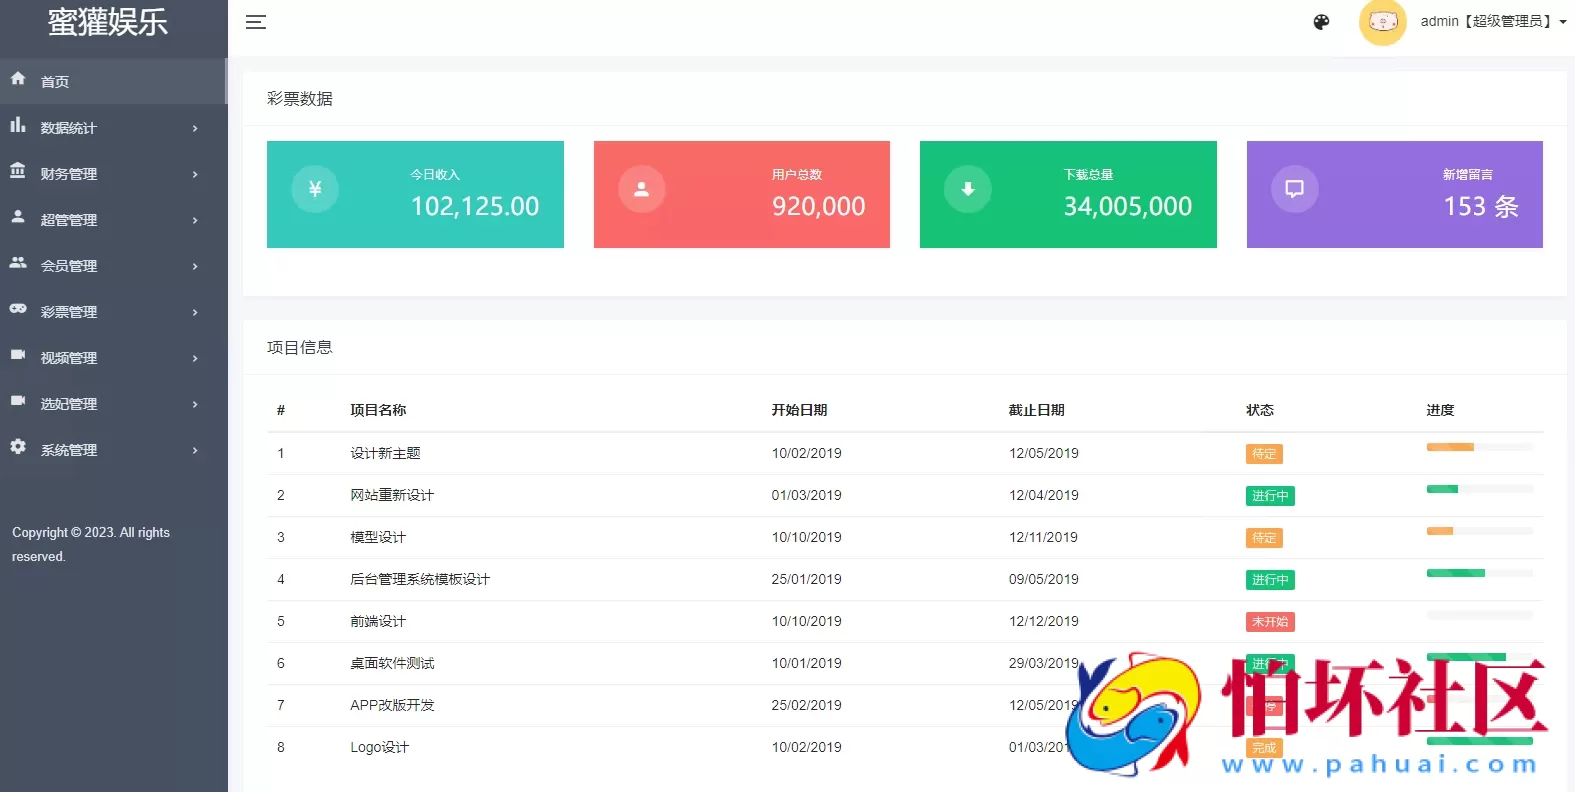This screenshot has width=1575, height=792.
Task: Click the 财务管理 bank icon
Action: point(18,171)
